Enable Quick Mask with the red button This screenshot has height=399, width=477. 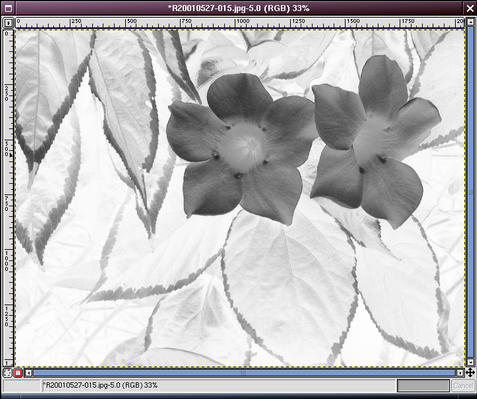18,373
